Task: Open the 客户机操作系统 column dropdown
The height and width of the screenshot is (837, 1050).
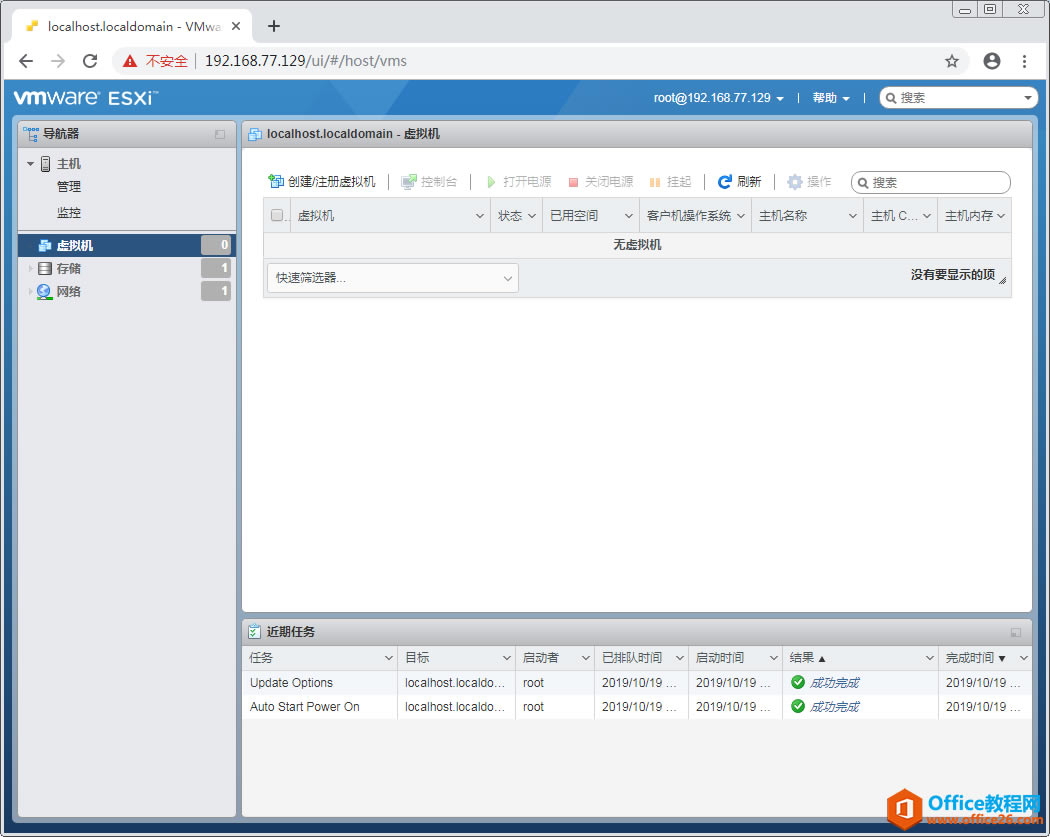Action: 741,216
